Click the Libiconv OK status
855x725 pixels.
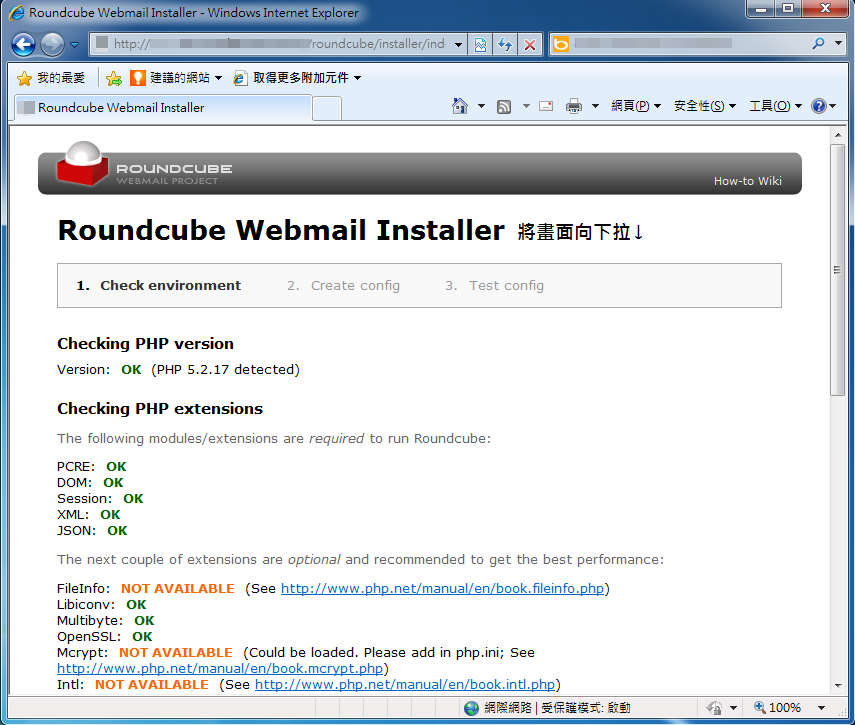[136, 605]
